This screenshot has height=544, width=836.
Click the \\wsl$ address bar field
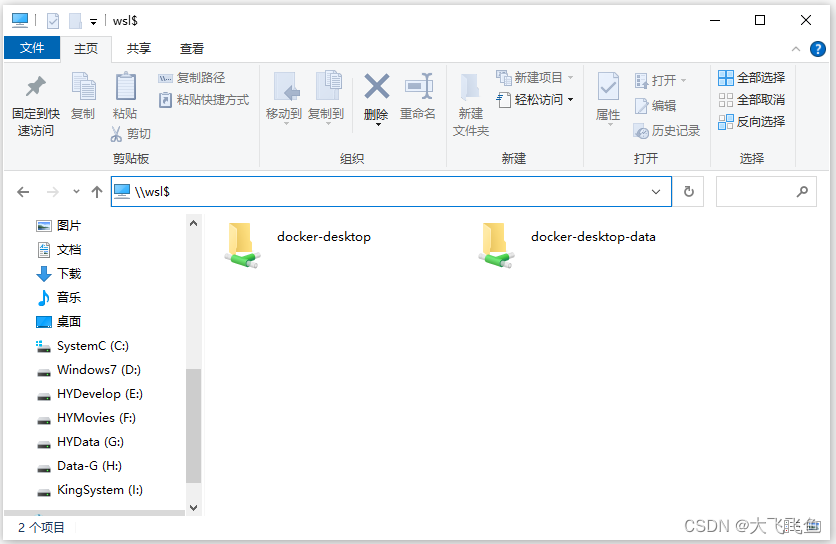[391, 191]
